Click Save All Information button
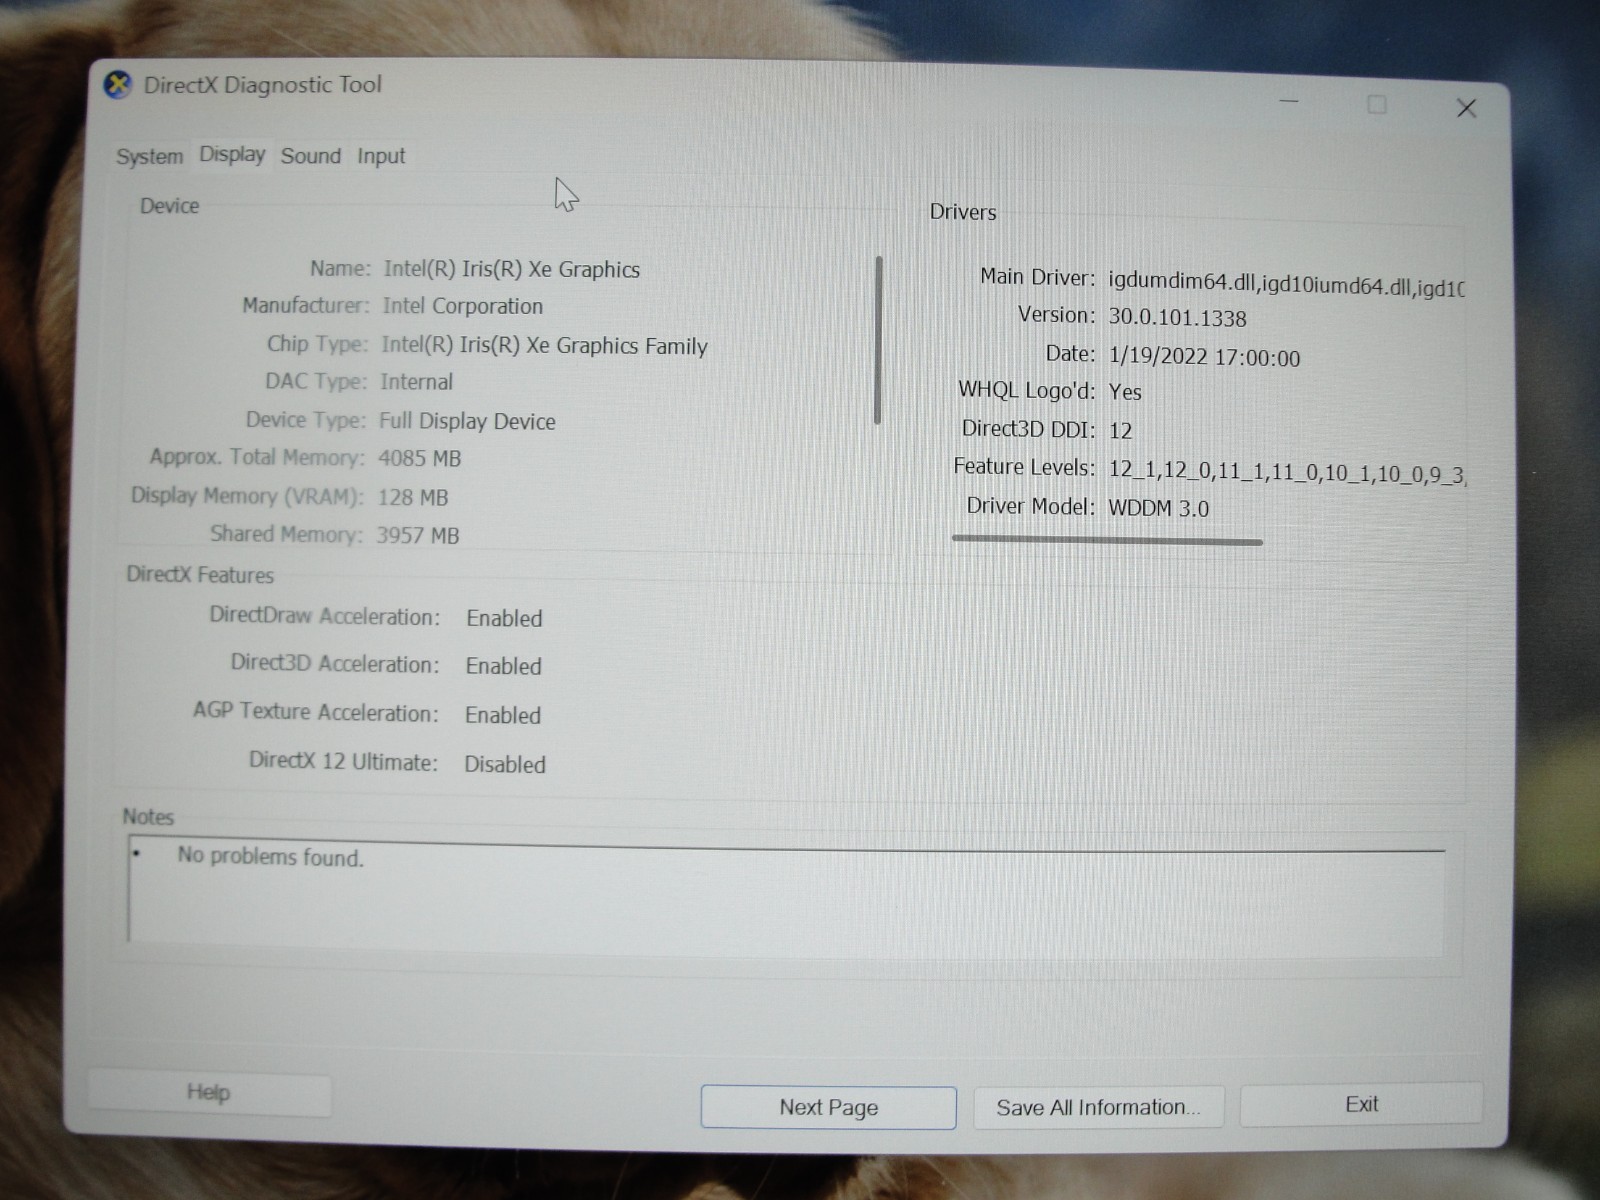Viewport: 1600px width, 1200px height. click(1098, 1107)
